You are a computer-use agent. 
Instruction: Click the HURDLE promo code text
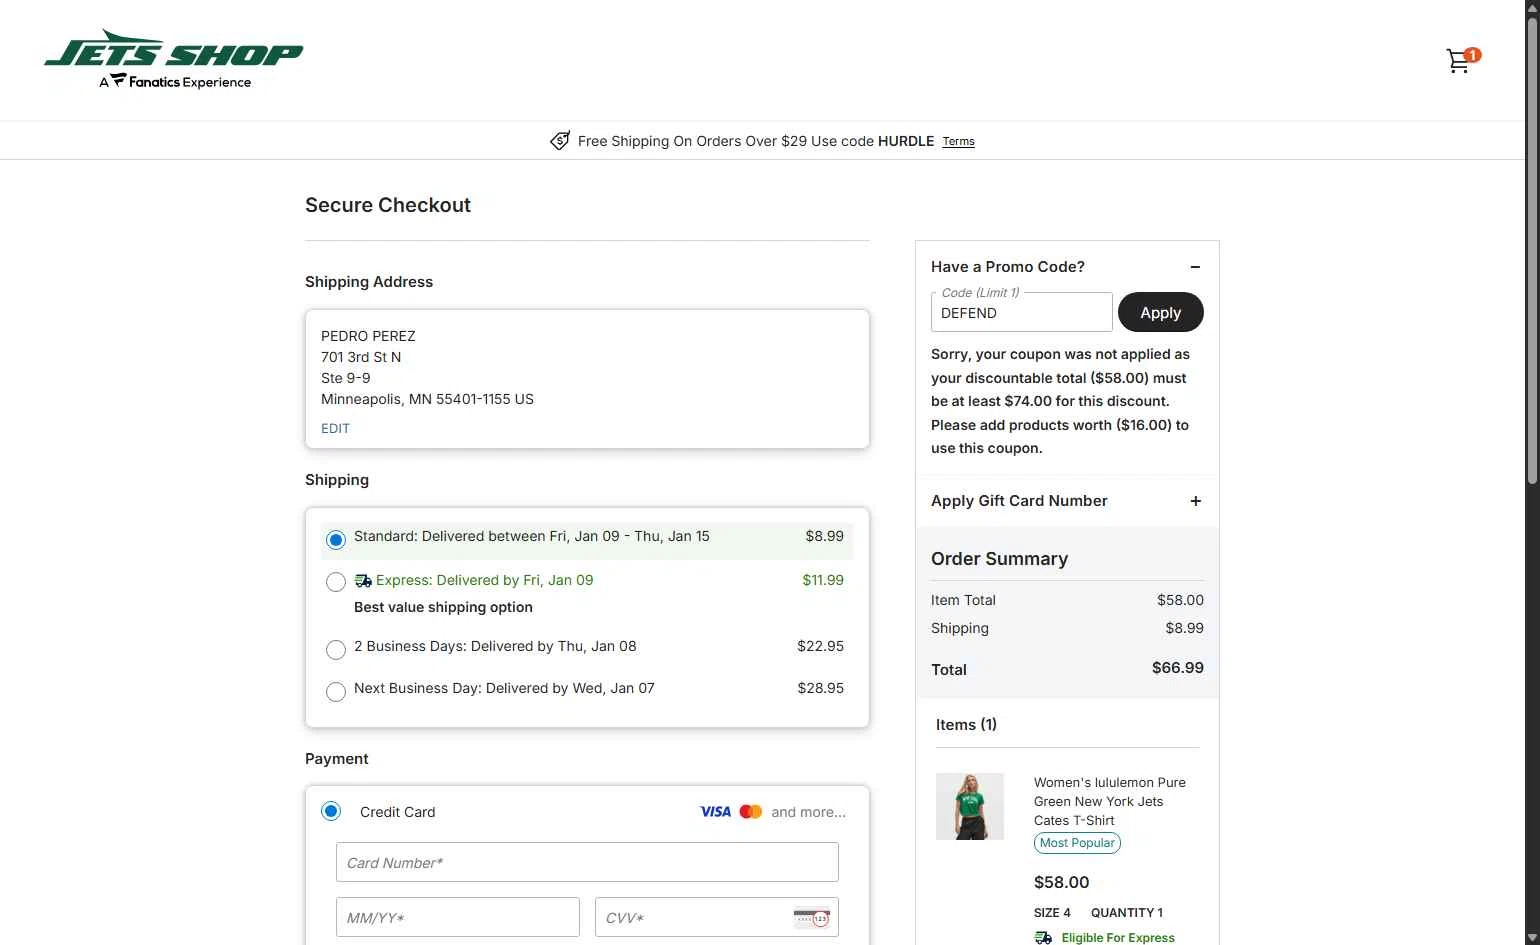(906, 141)
